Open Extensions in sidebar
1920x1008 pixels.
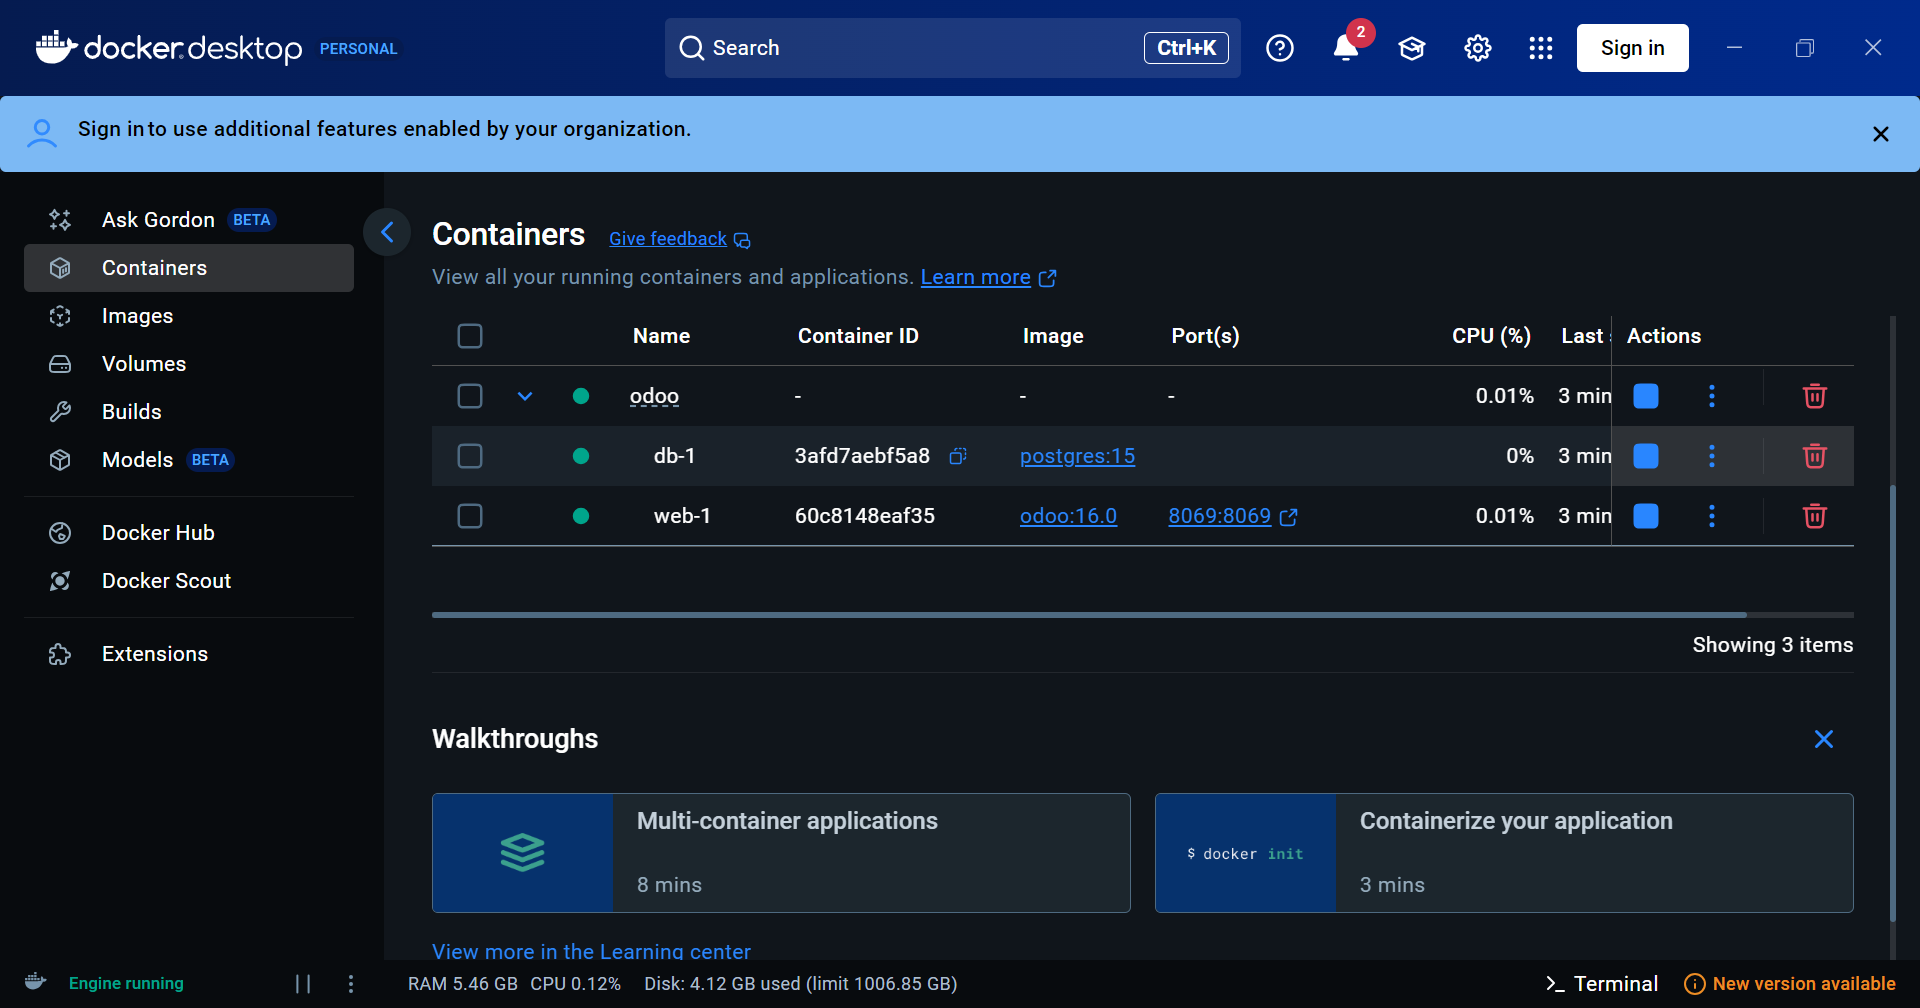(189, 654)
